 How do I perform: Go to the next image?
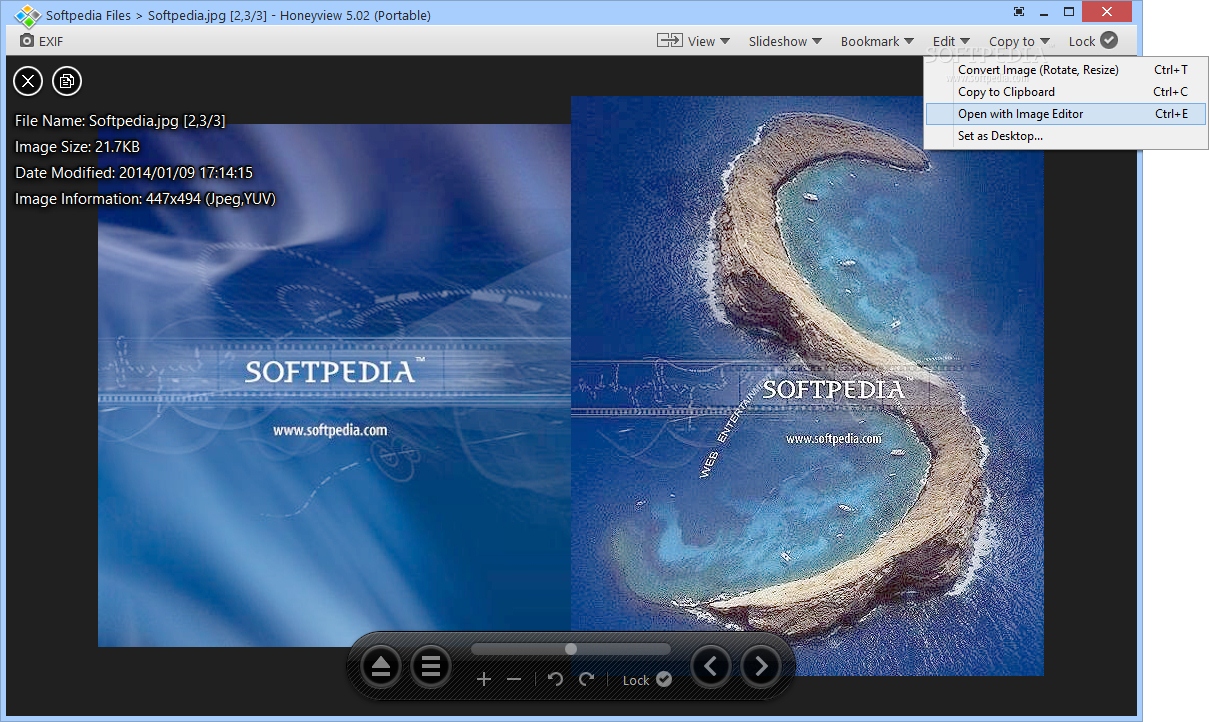[761, 666]
